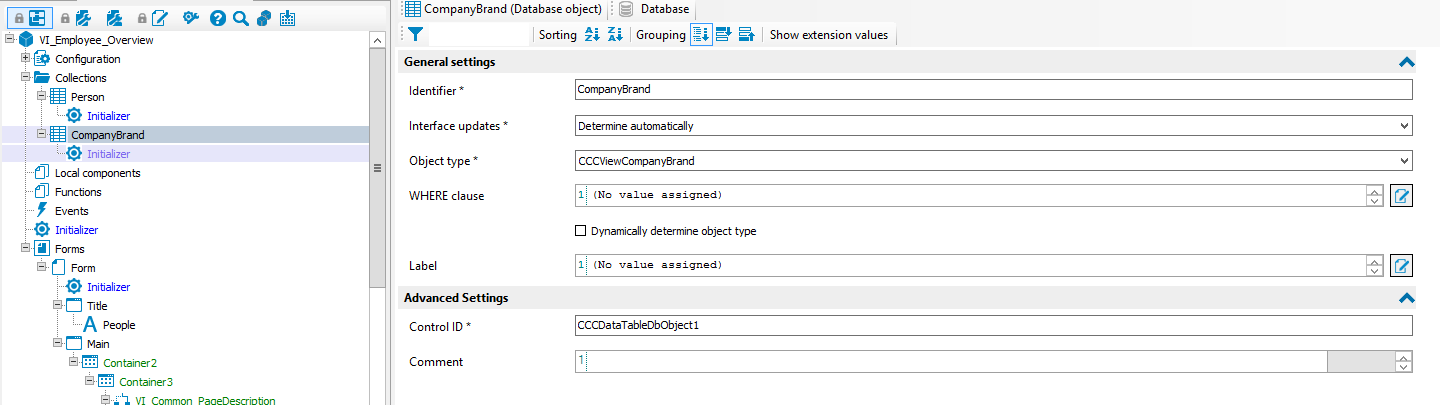Screen dimensions: 1440x405
Task: Enable Dynamically determine object type
Action: (x=581, y=231)
